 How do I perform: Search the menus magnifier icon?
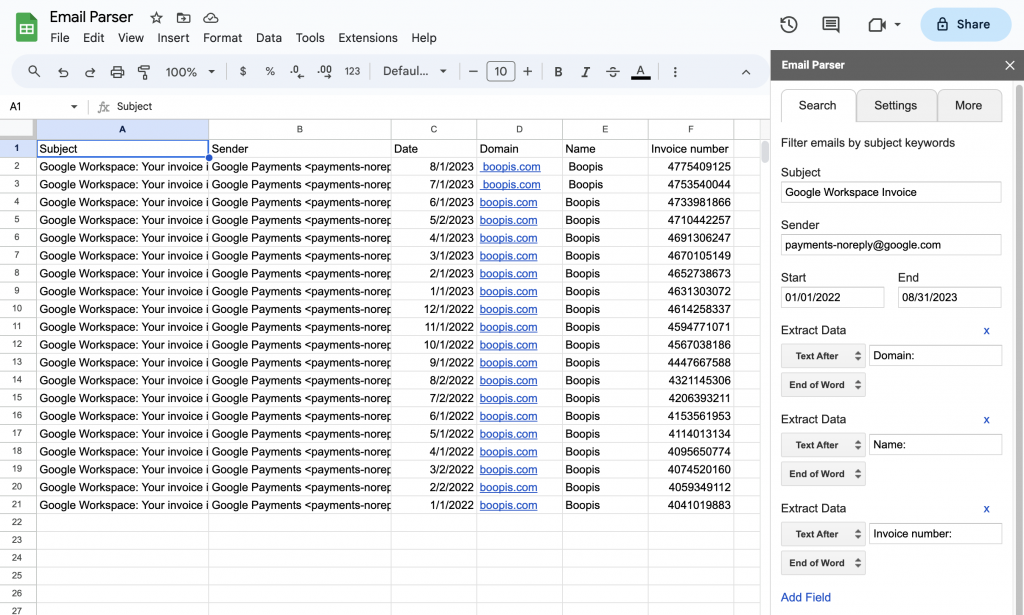coord(34,71)
